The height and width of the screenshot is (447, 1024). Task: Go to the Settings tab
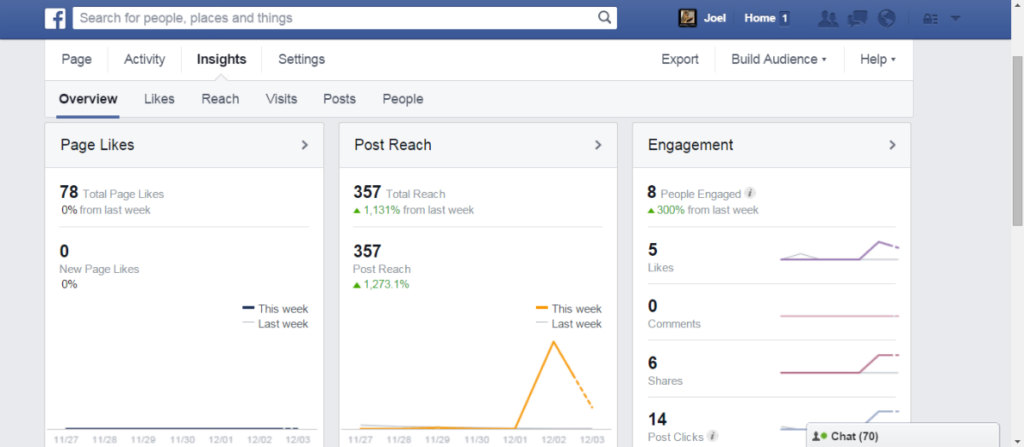[301, 59]
